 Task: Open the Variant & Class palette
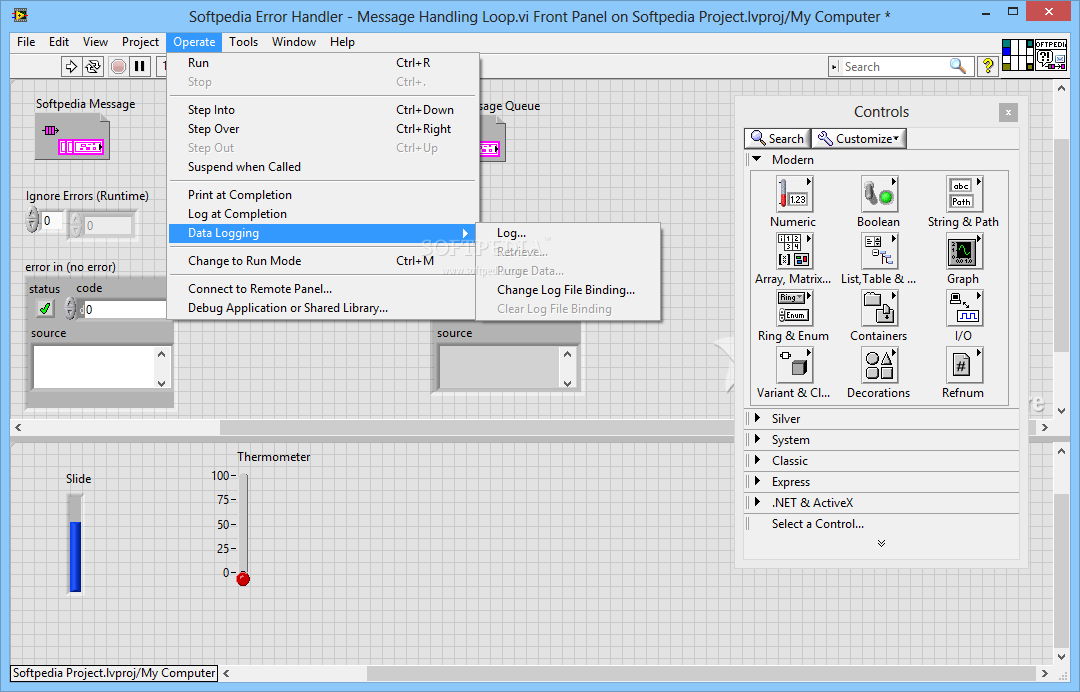tap(793, 365)
